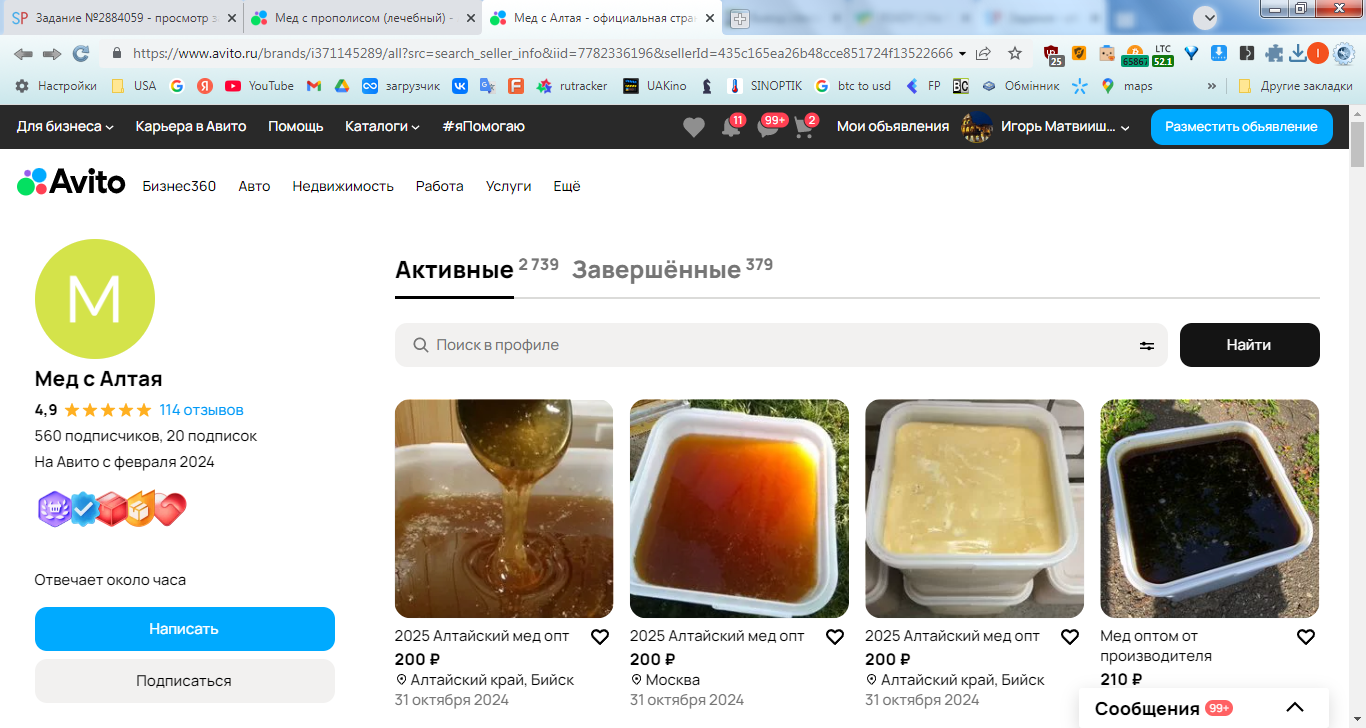
Task: Open the VK bookmark icon
Action: tap(460, 86)
